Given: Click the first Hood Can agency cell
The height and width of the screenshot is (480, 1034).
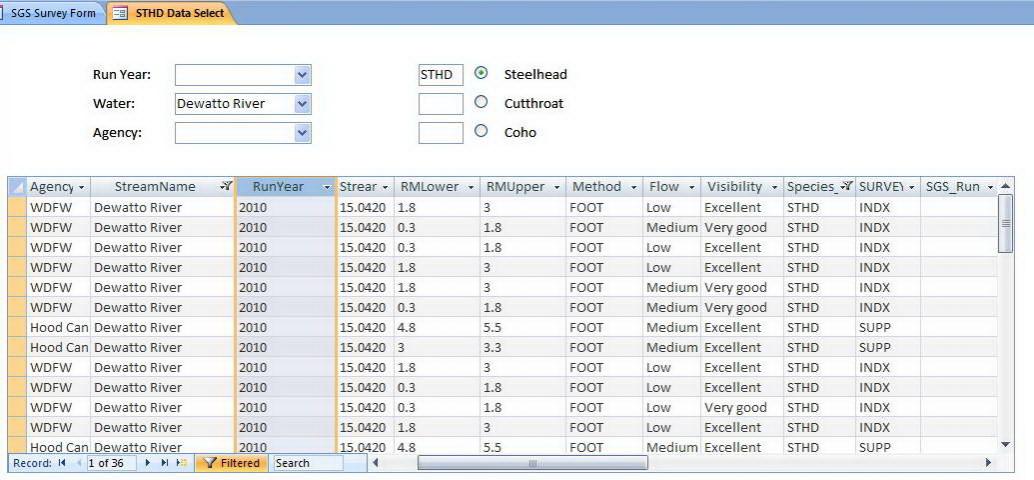Looking at the screenshot, I should (57, 327).
